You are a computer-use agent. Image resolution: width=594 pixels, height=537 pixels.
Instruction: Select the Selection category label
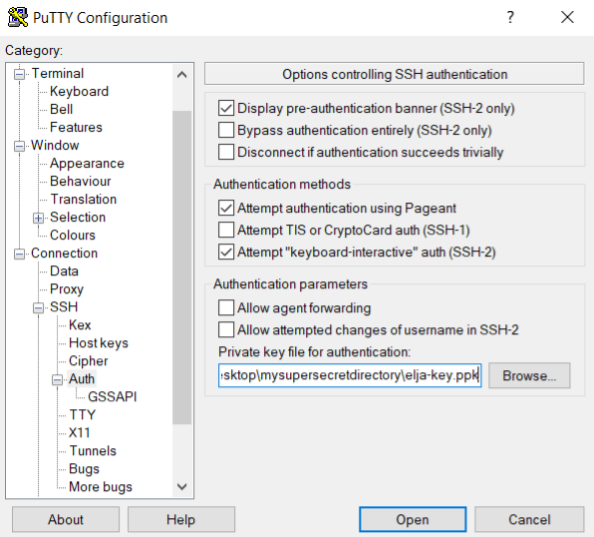(x=78, y=217)
